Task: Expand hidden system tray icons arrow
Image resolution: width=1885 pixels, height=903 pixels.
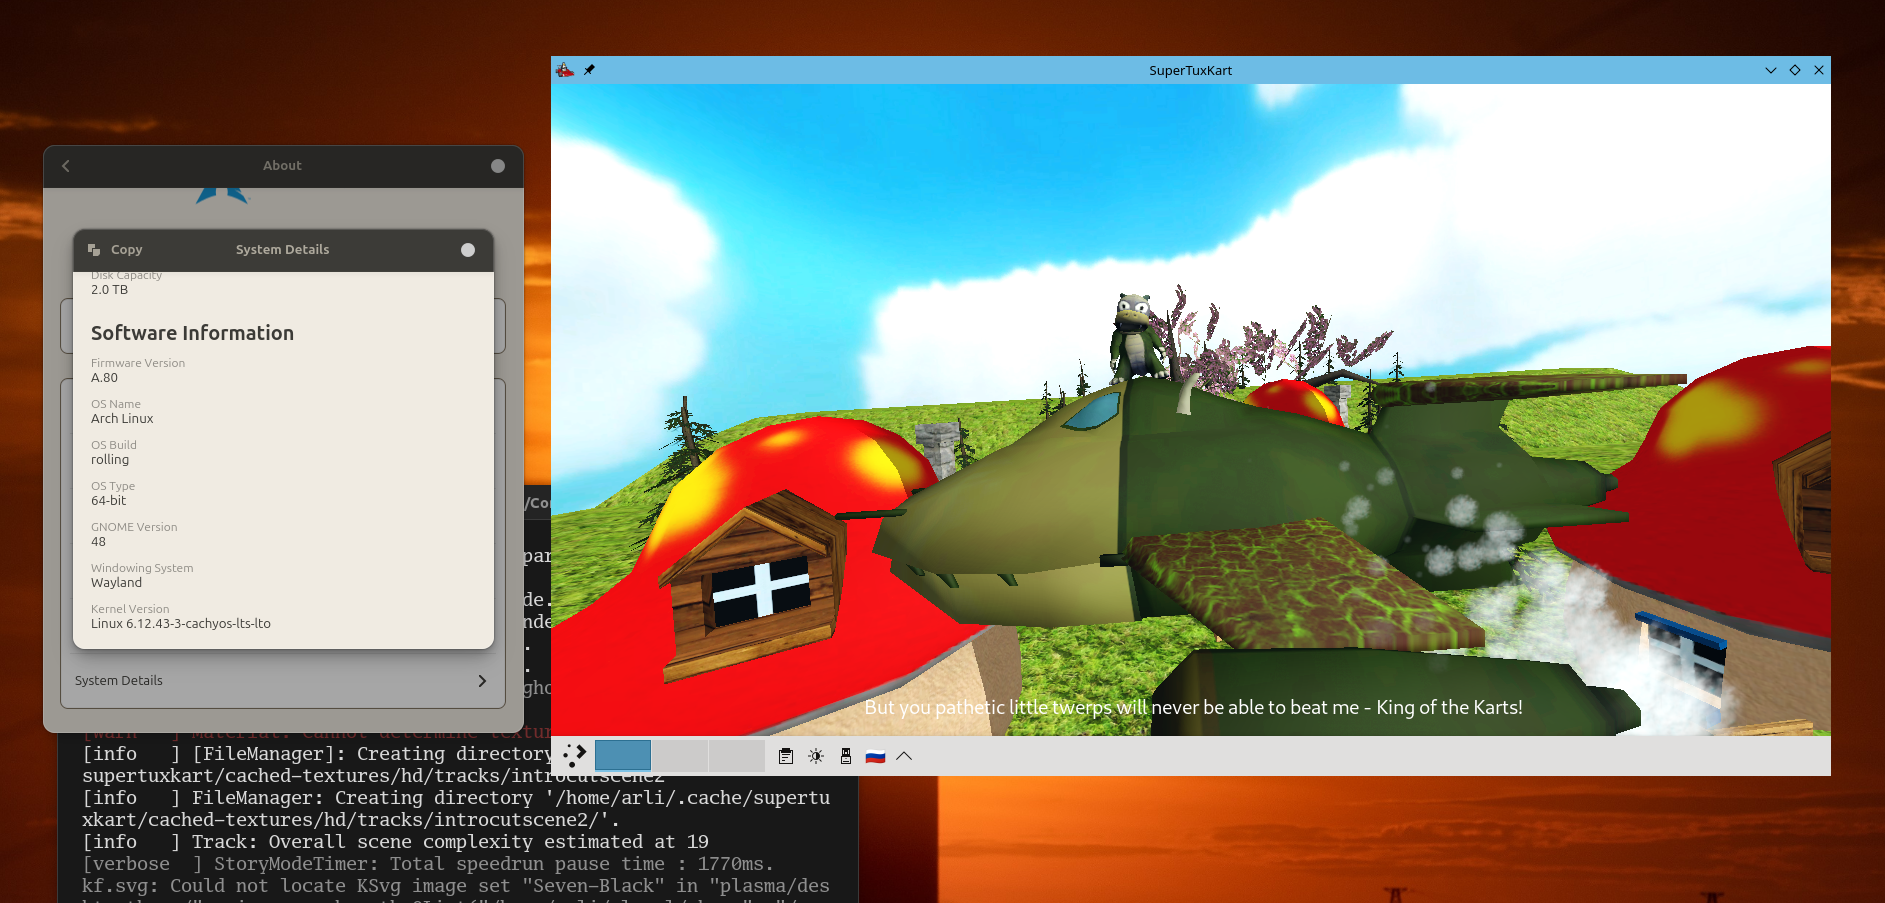Action: click(904, 756)
